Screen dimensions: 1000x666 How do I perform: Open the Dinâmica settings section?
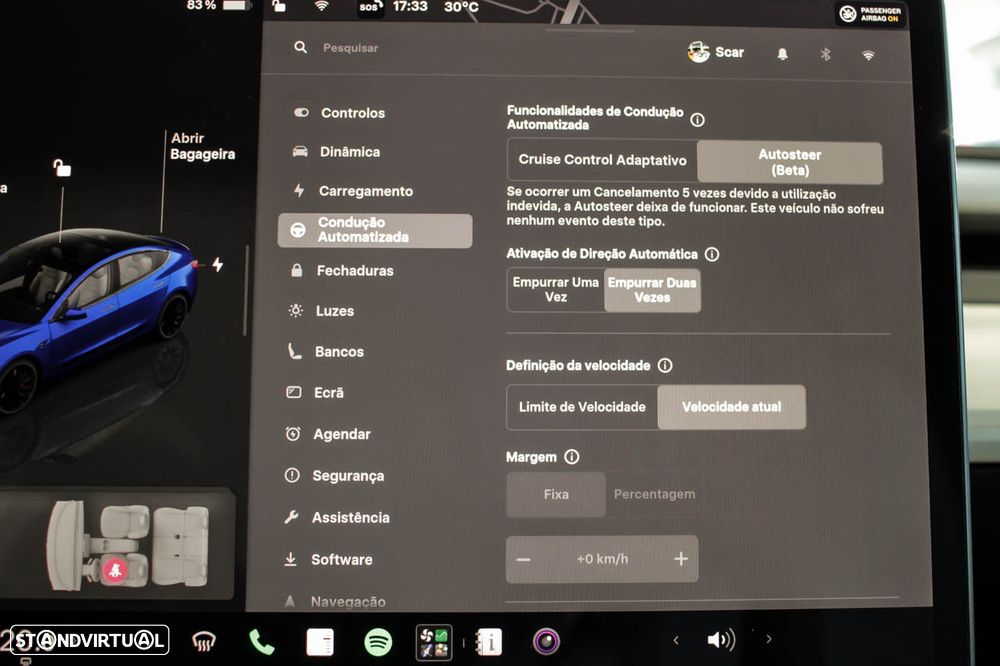pos(336,152)
